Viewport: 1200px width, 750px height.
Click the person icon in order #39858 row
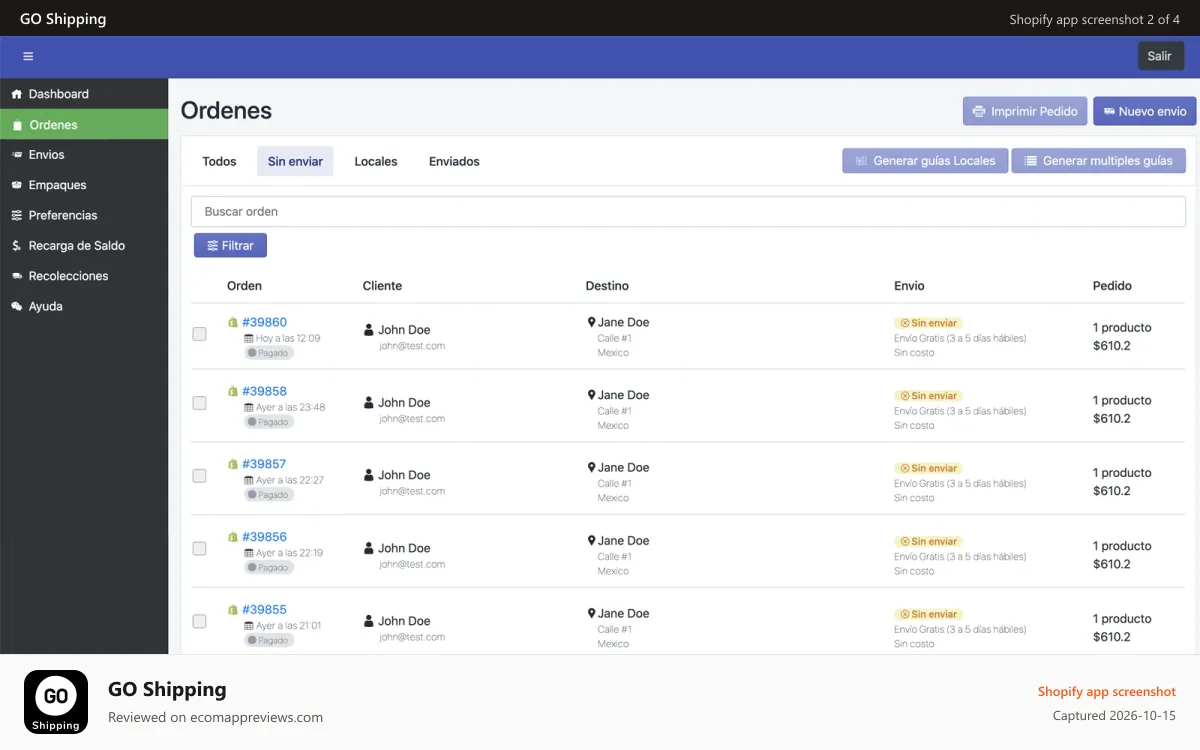click(369, 402)
